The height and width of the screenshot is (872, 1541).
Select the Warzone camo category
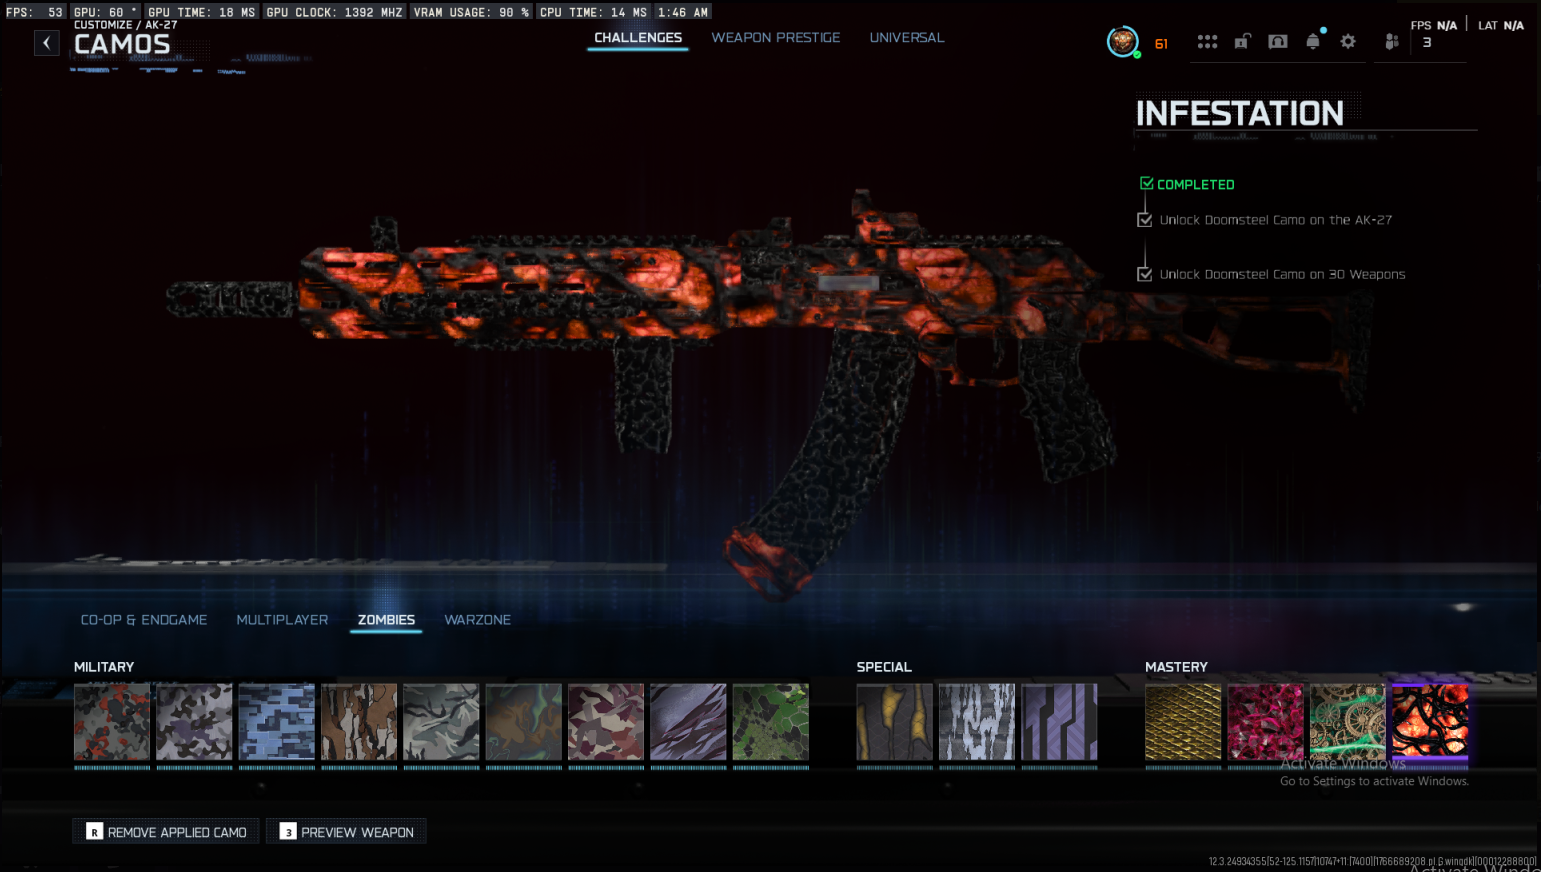point(478,620)
